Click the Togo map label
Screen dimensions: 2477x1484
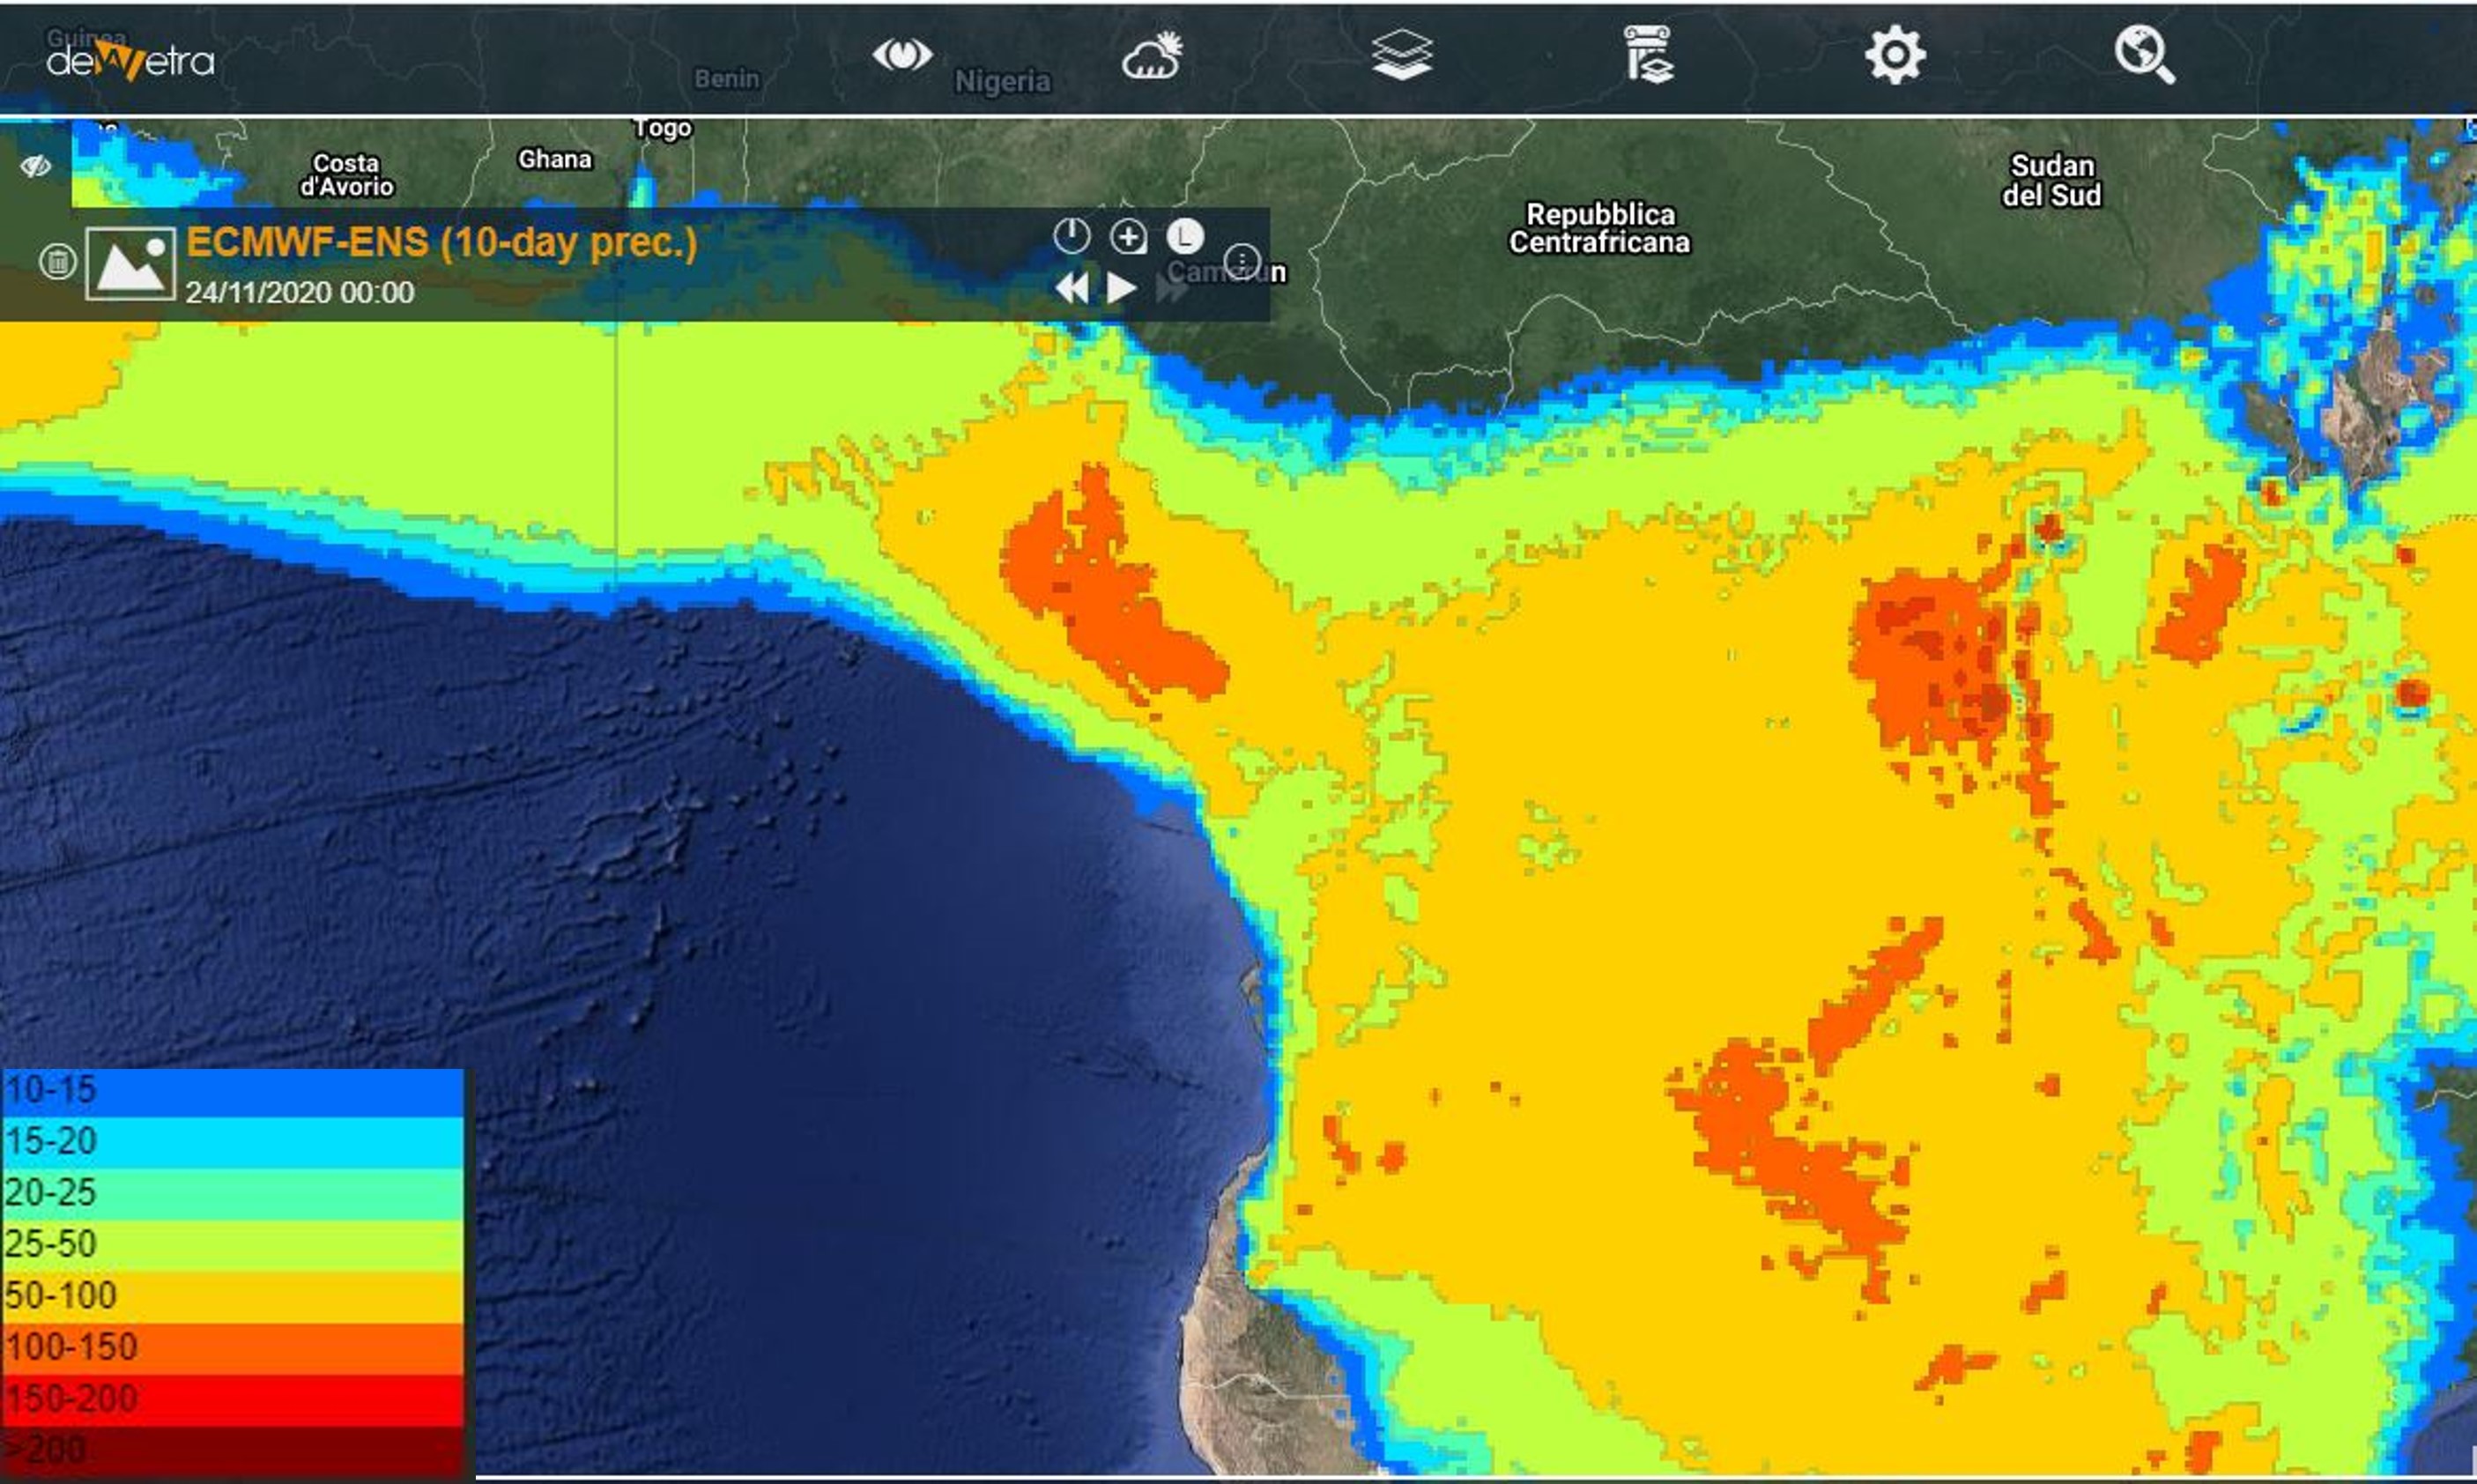coord(662,130)
